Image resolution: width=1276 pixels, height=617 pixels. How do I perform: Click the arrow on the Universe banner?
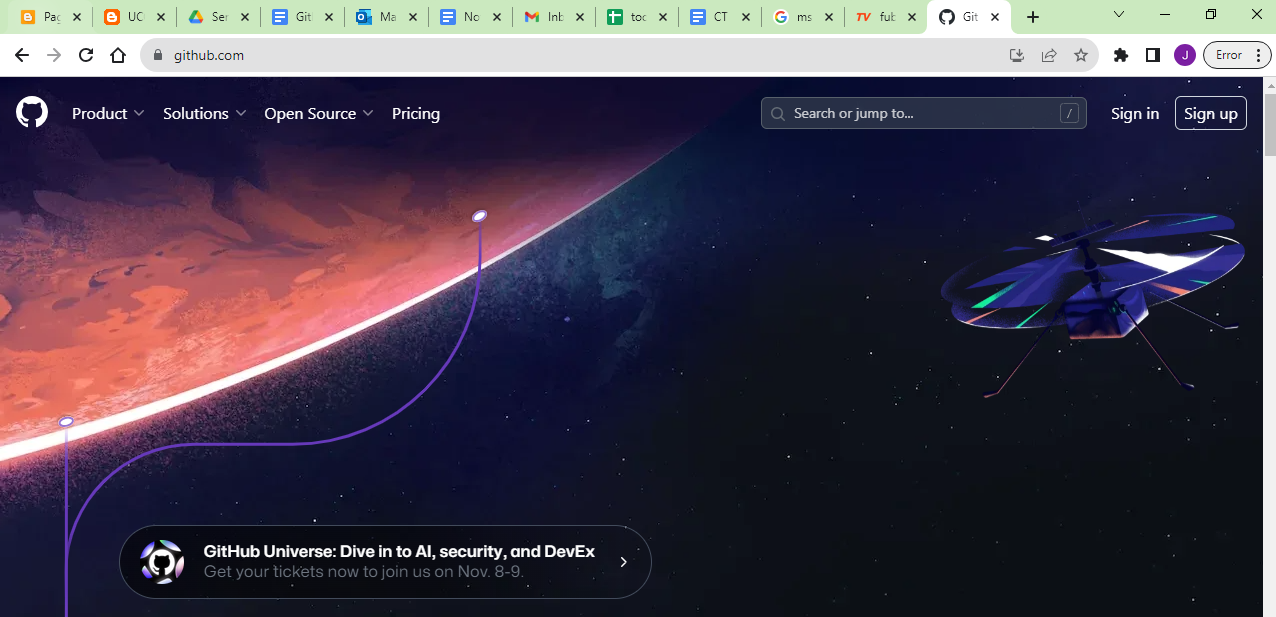[623, 562]
